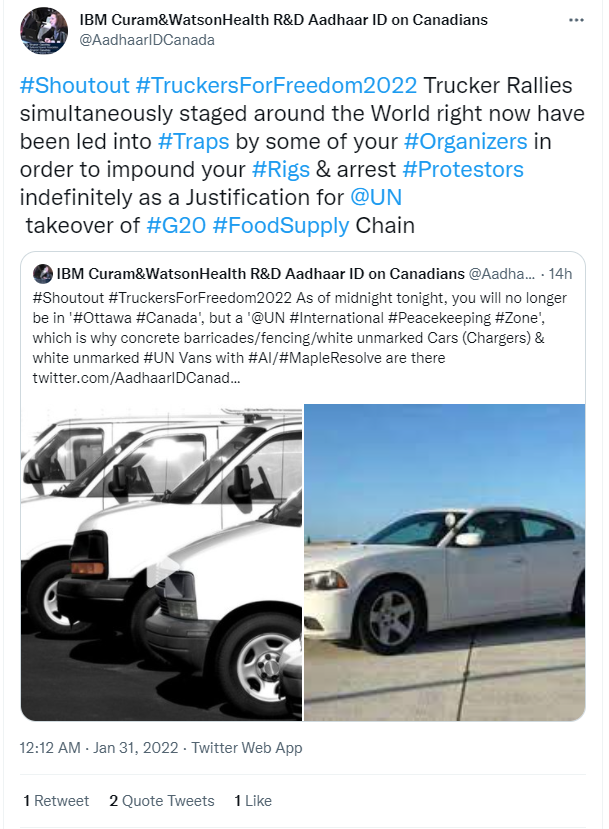Follow the #Traps hashtag link
Screen dimensions: 609x829
193,142
